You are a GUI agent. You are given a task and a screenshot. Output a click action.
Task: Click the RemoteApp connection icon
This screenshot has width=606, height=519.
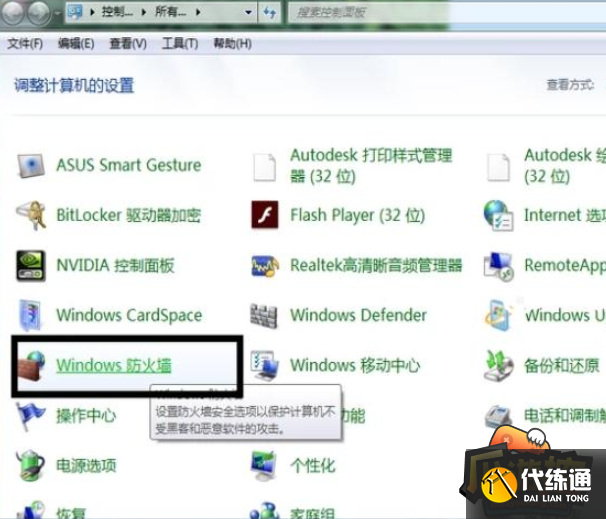pos(499,266)
